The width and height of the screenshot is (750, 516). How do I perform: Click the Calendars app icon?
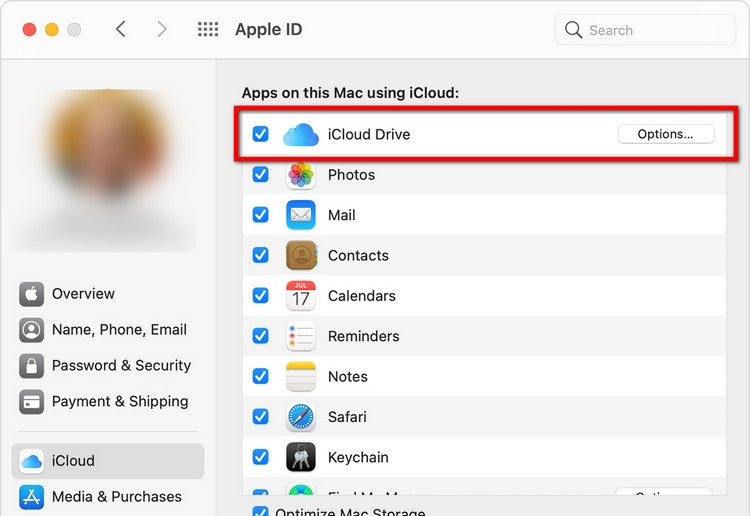pyautogui.click(x=301, y=296)
